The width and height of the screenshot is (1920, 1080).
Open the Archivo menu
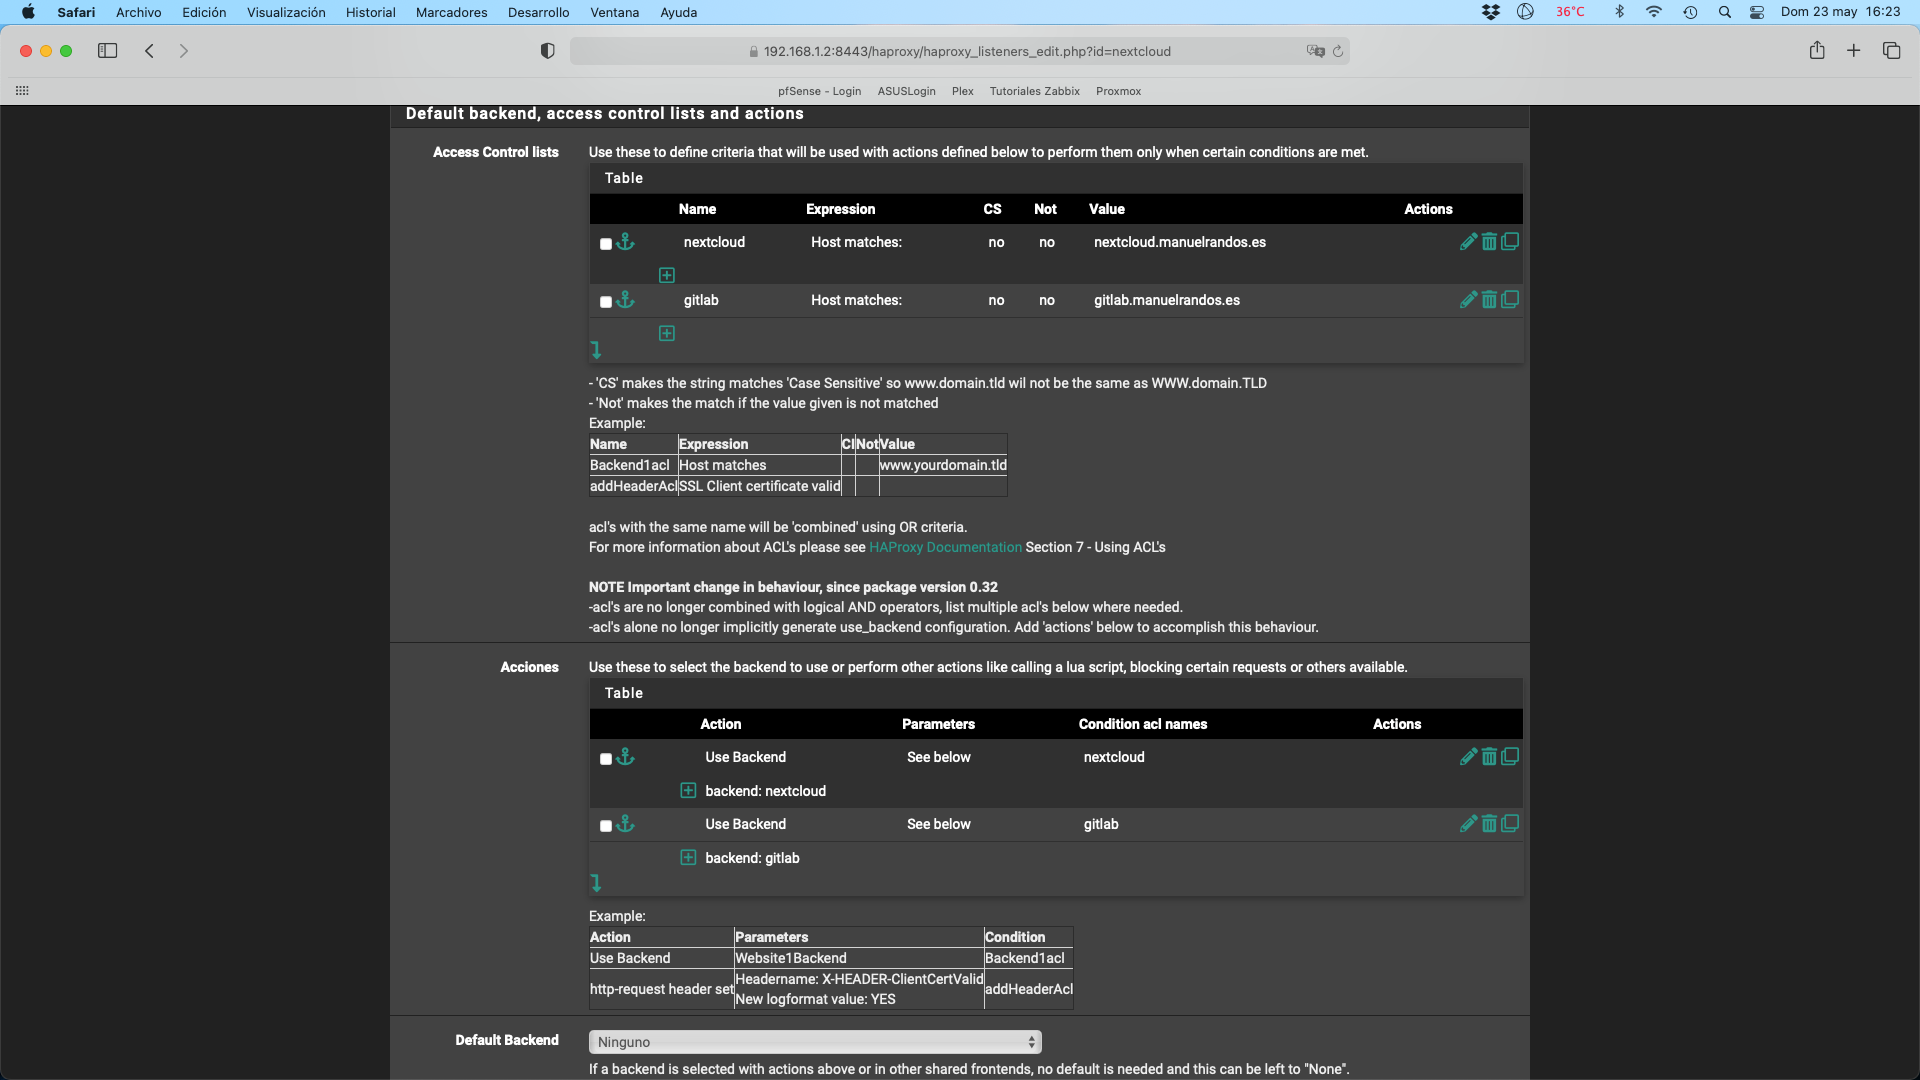point(138,12)
